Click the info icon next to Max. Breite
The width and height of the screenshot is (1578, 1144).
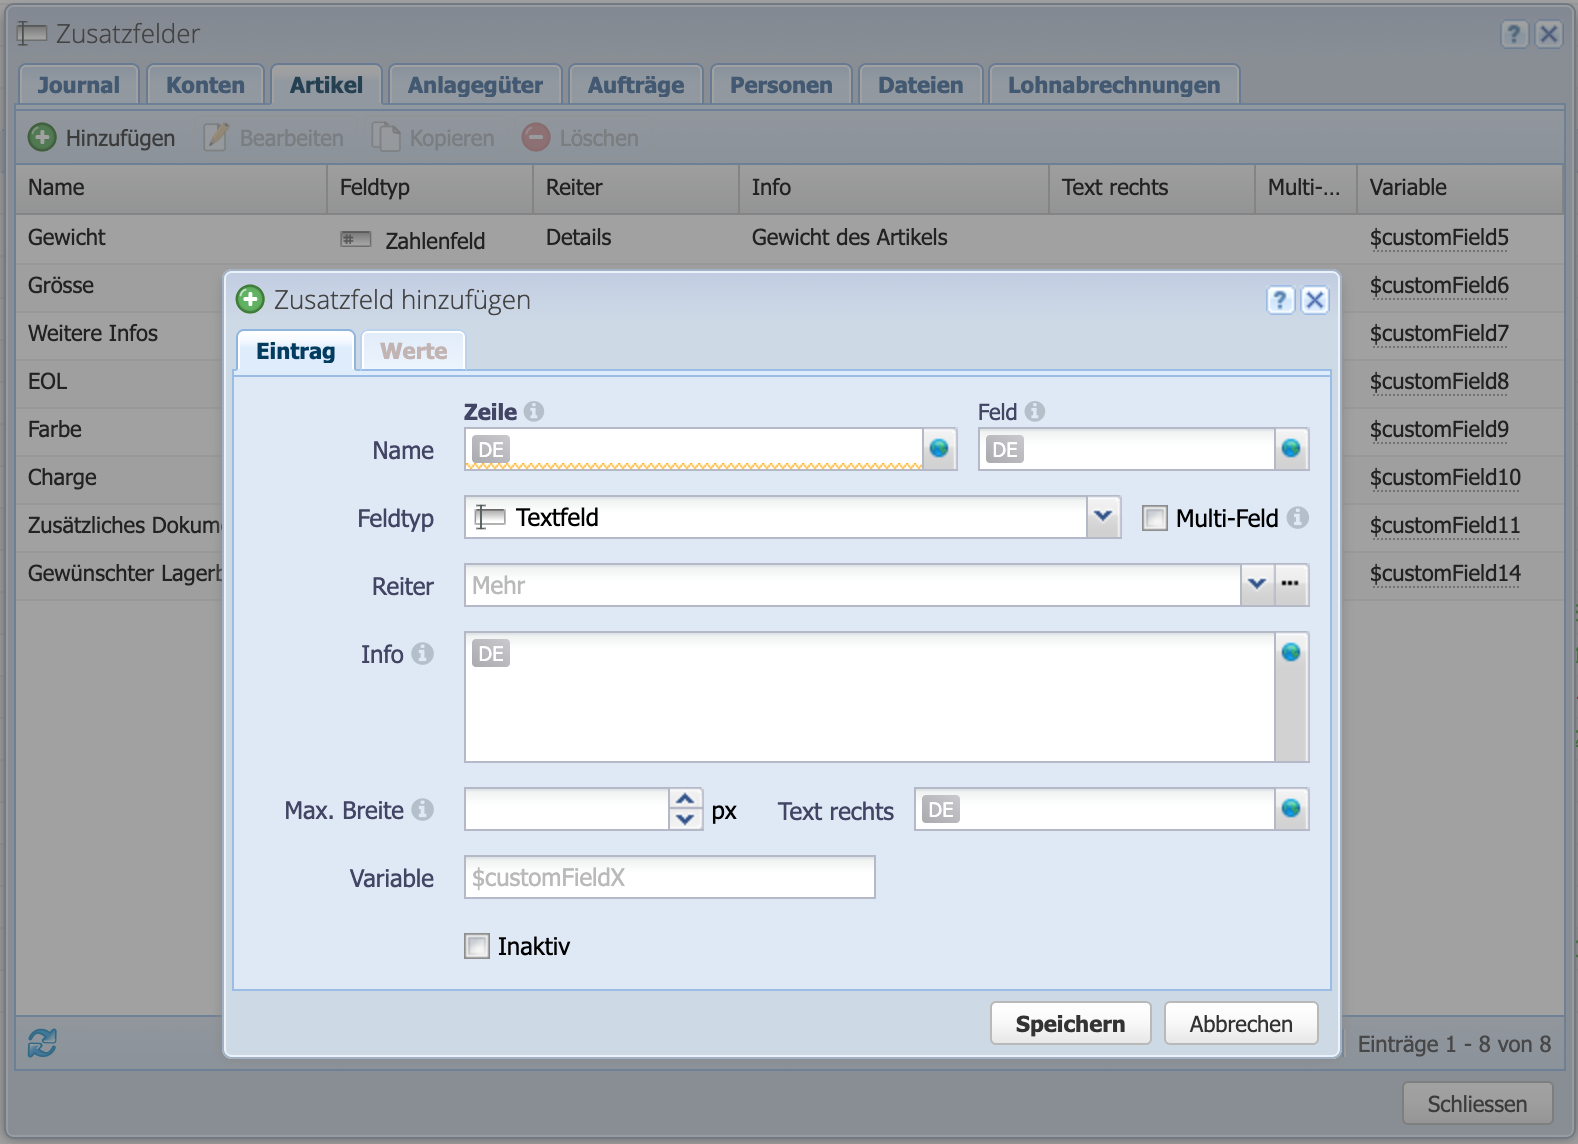click(423, 810)
